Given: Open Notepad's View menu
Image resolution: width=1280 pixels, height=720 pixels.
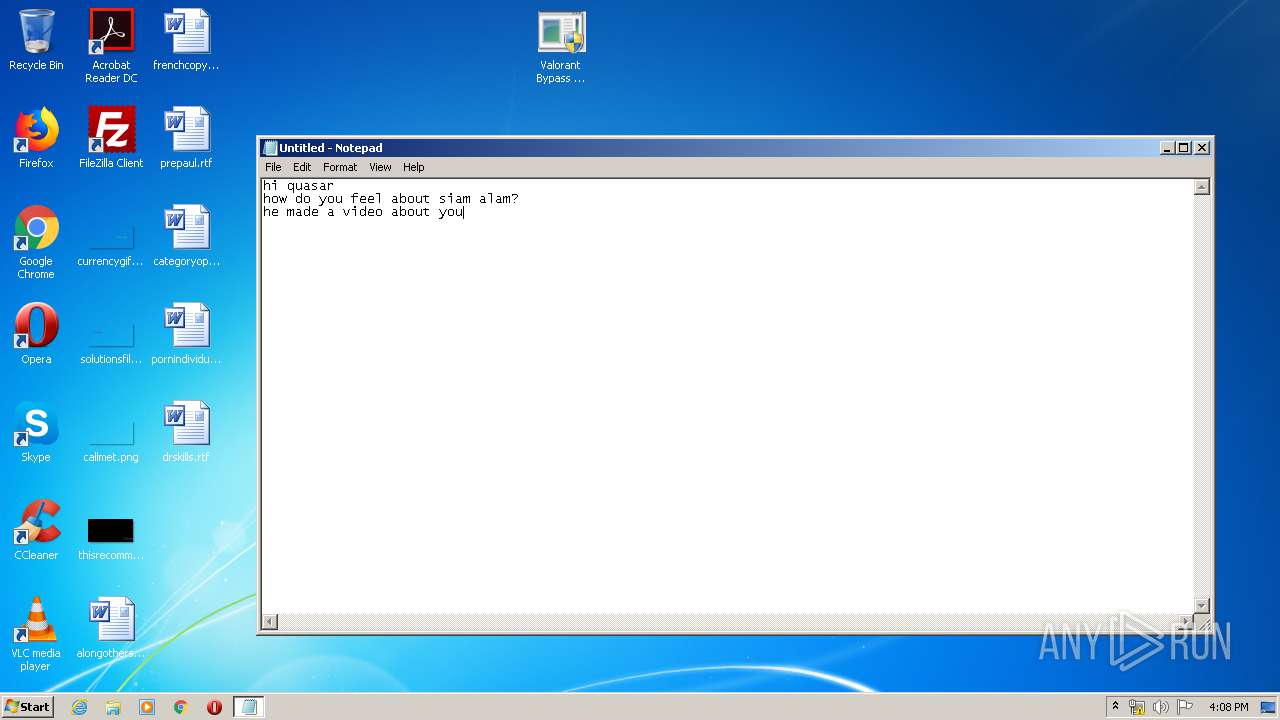Looking at the screenshot, I should pyautogui.click(x=380, y=167).
